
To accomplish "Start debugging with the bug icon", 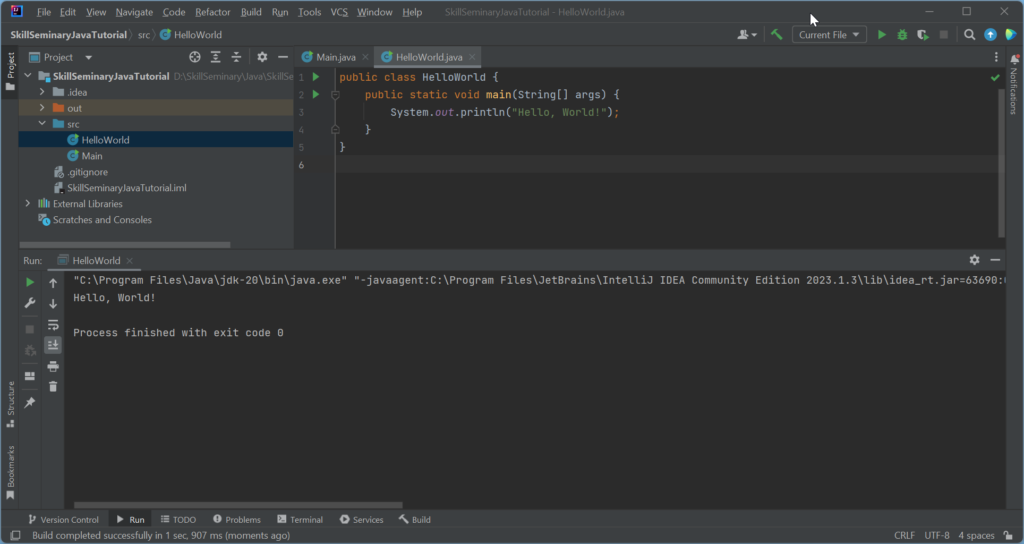I will 902,35.
